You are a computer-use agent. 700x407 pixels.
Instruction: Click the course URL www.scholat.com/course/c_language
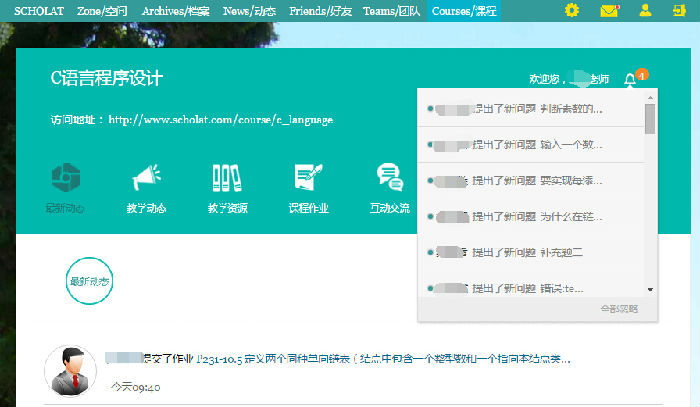[220, 120]
